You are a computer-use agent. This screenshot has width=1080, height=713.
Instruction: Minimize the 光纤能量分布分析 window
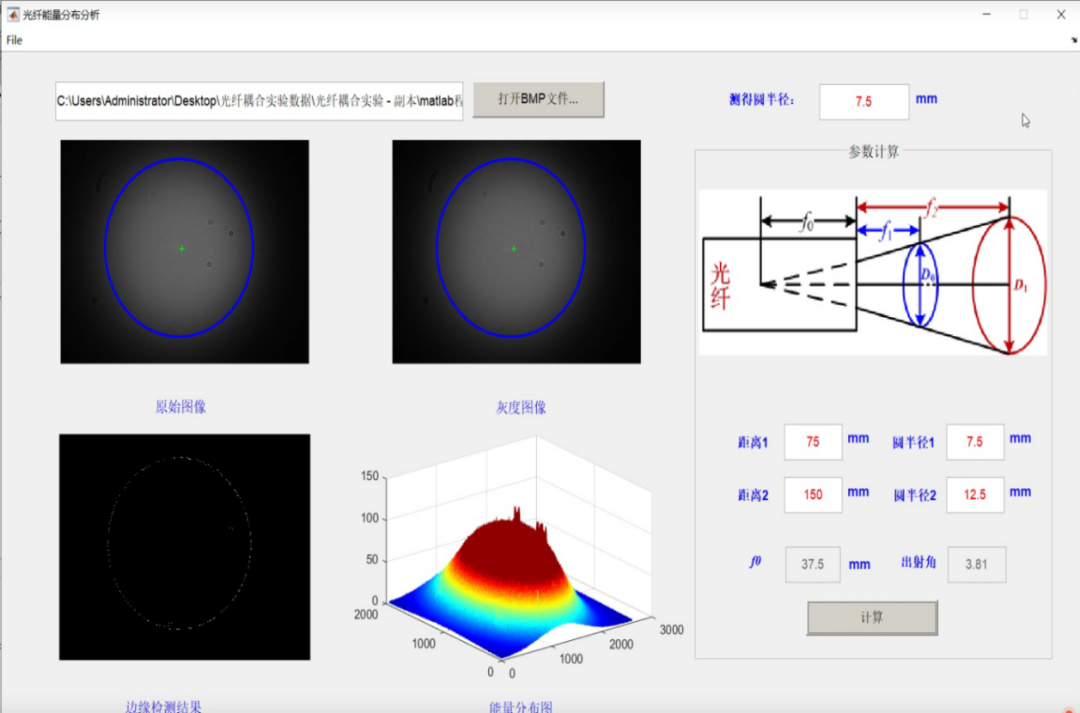tap(986, 15)
